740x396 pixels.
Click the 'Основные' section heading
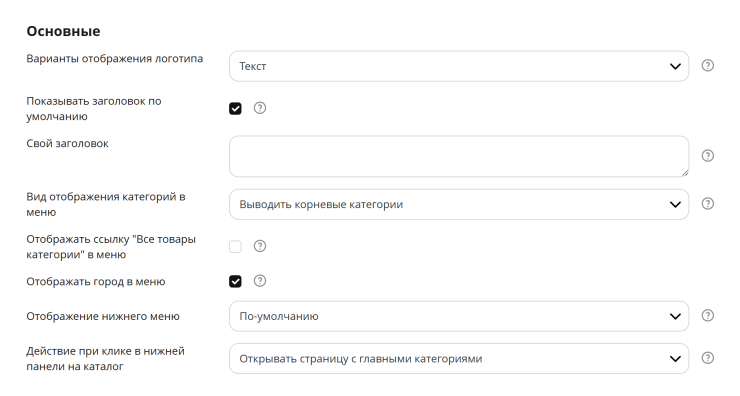point(63,31)
